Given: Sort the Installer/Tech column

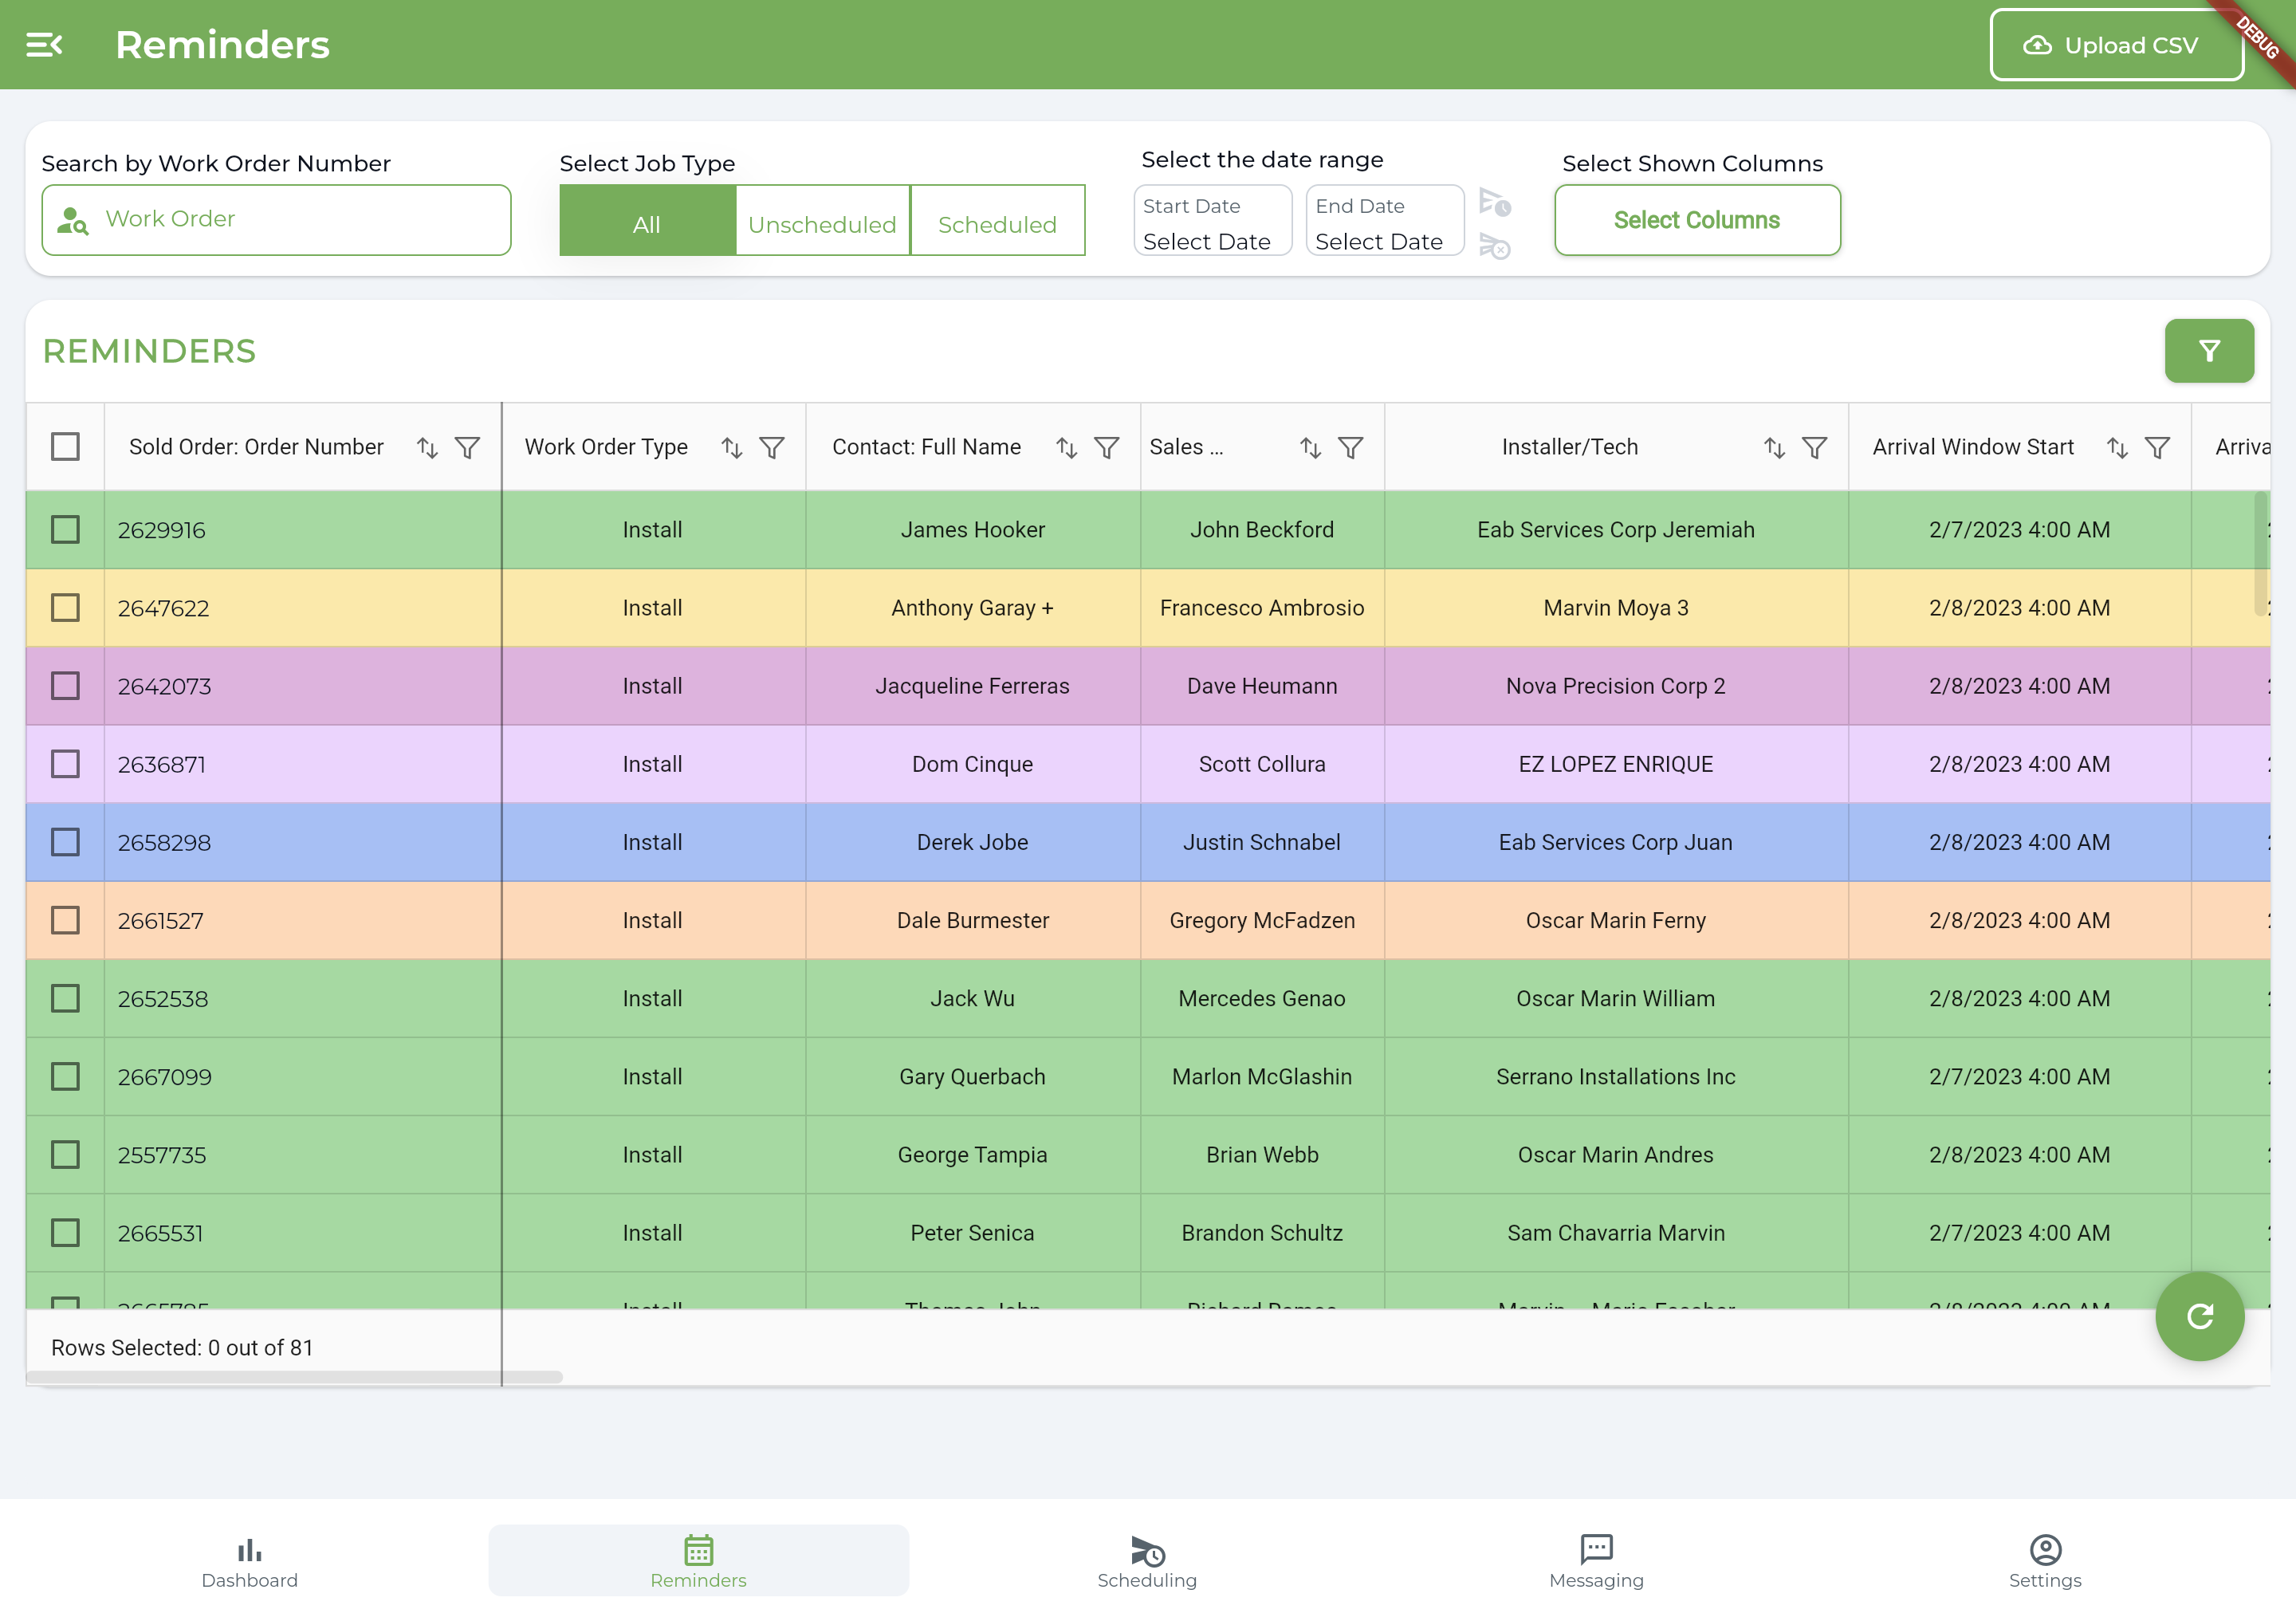Looking at the screenshot, I should (1774, 448).
